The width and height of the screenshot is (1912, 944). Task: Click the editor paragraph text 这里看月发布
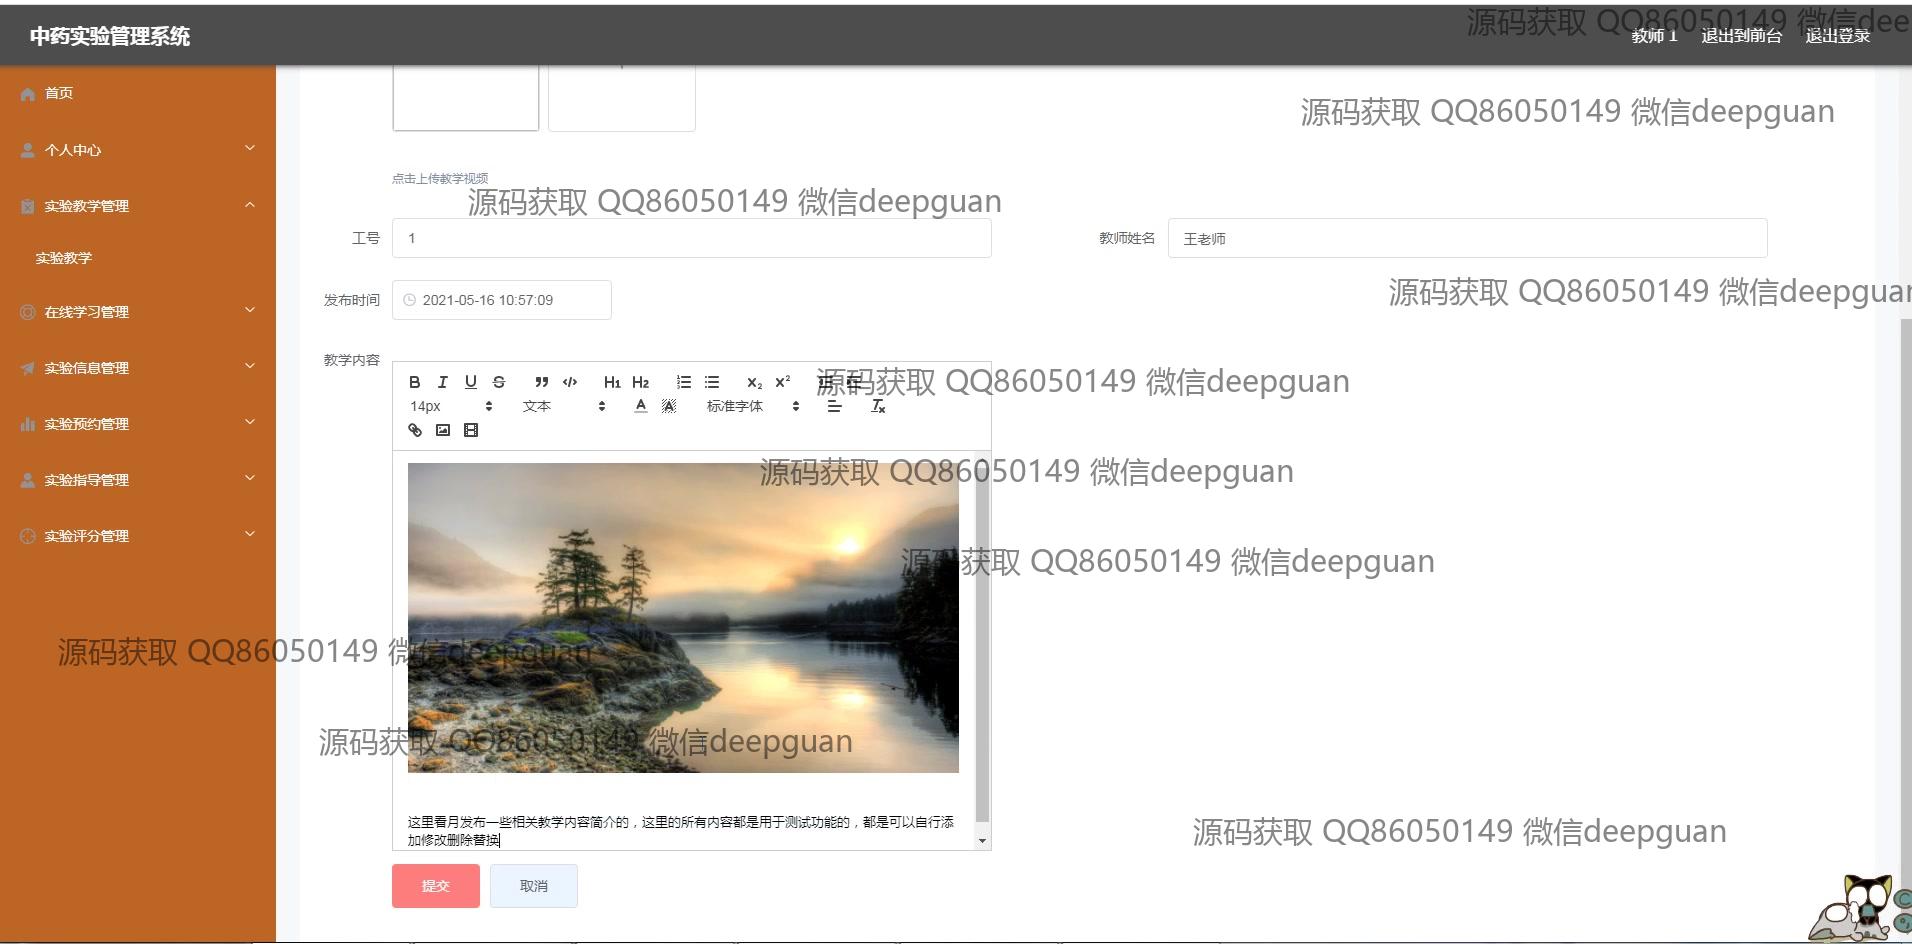pos(680,831)
